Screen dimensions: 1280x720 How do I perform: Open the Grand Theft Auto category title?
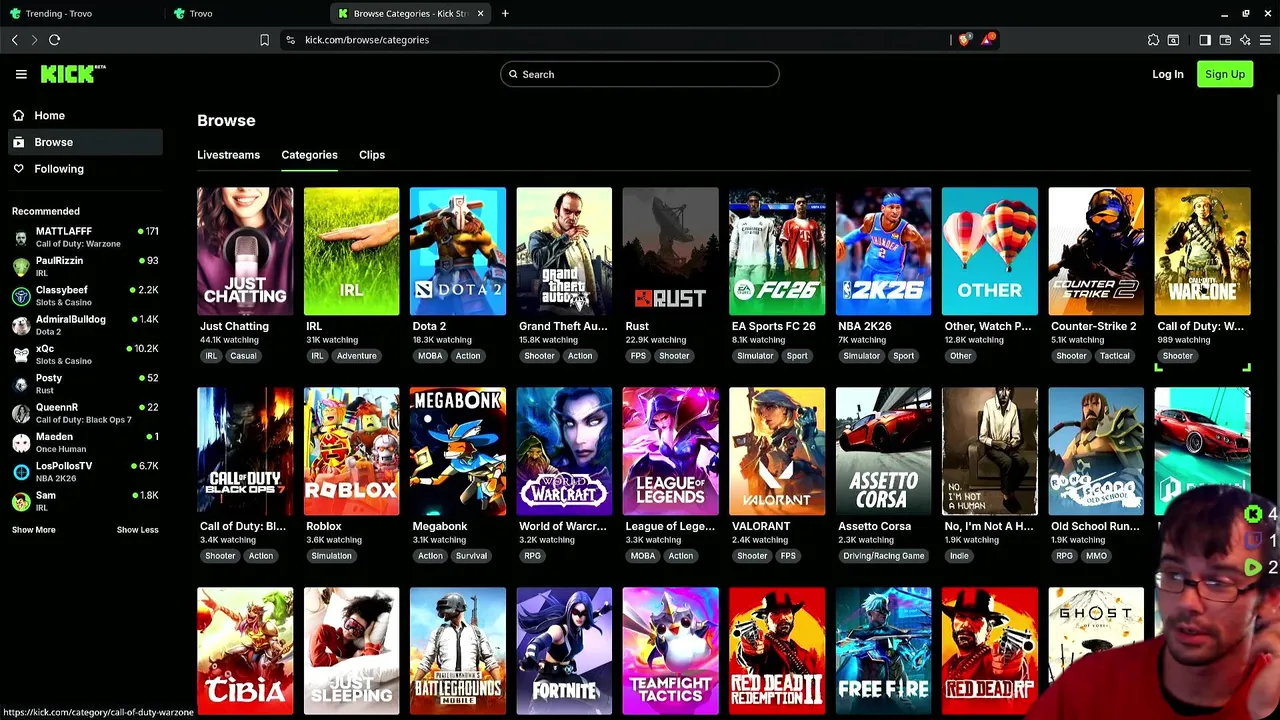point(563,326)
